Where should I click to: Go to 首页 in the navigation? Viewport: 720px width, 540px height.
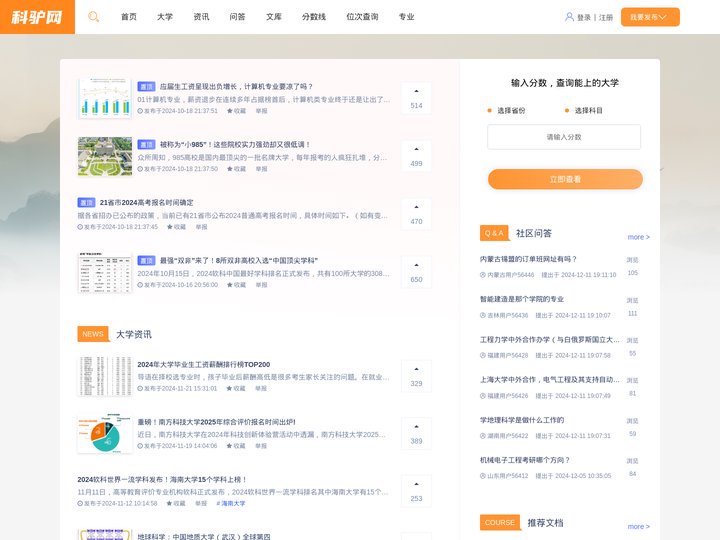coord(129,17)
